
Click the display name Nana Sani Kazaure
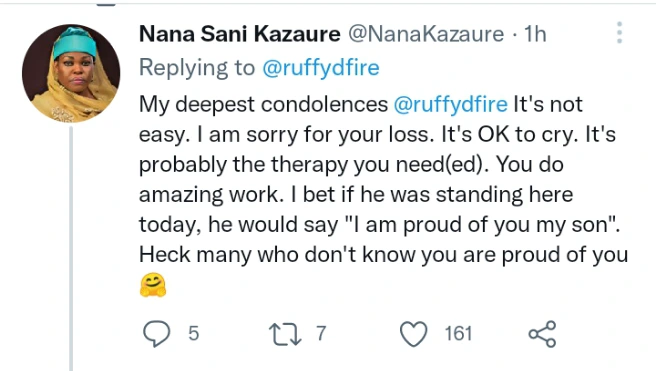pyautogui.click(x=240, y=33)
